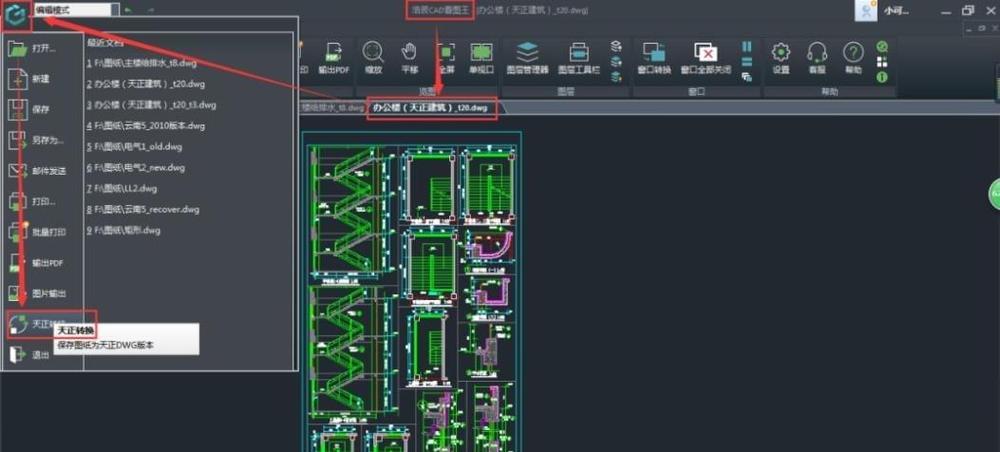Open the application logo menu button
The height and width of the screenshot is (452, 1000).
click(17, 15)
